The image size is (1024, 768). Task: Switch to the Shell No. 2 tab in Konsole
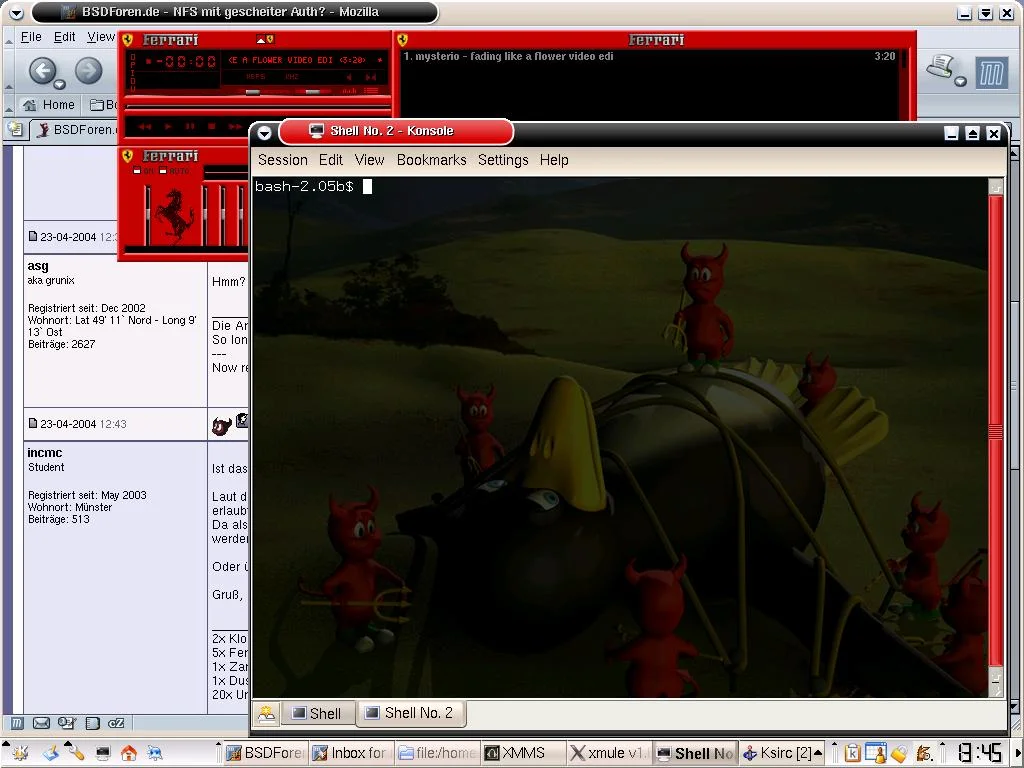(x=410, y=713)
